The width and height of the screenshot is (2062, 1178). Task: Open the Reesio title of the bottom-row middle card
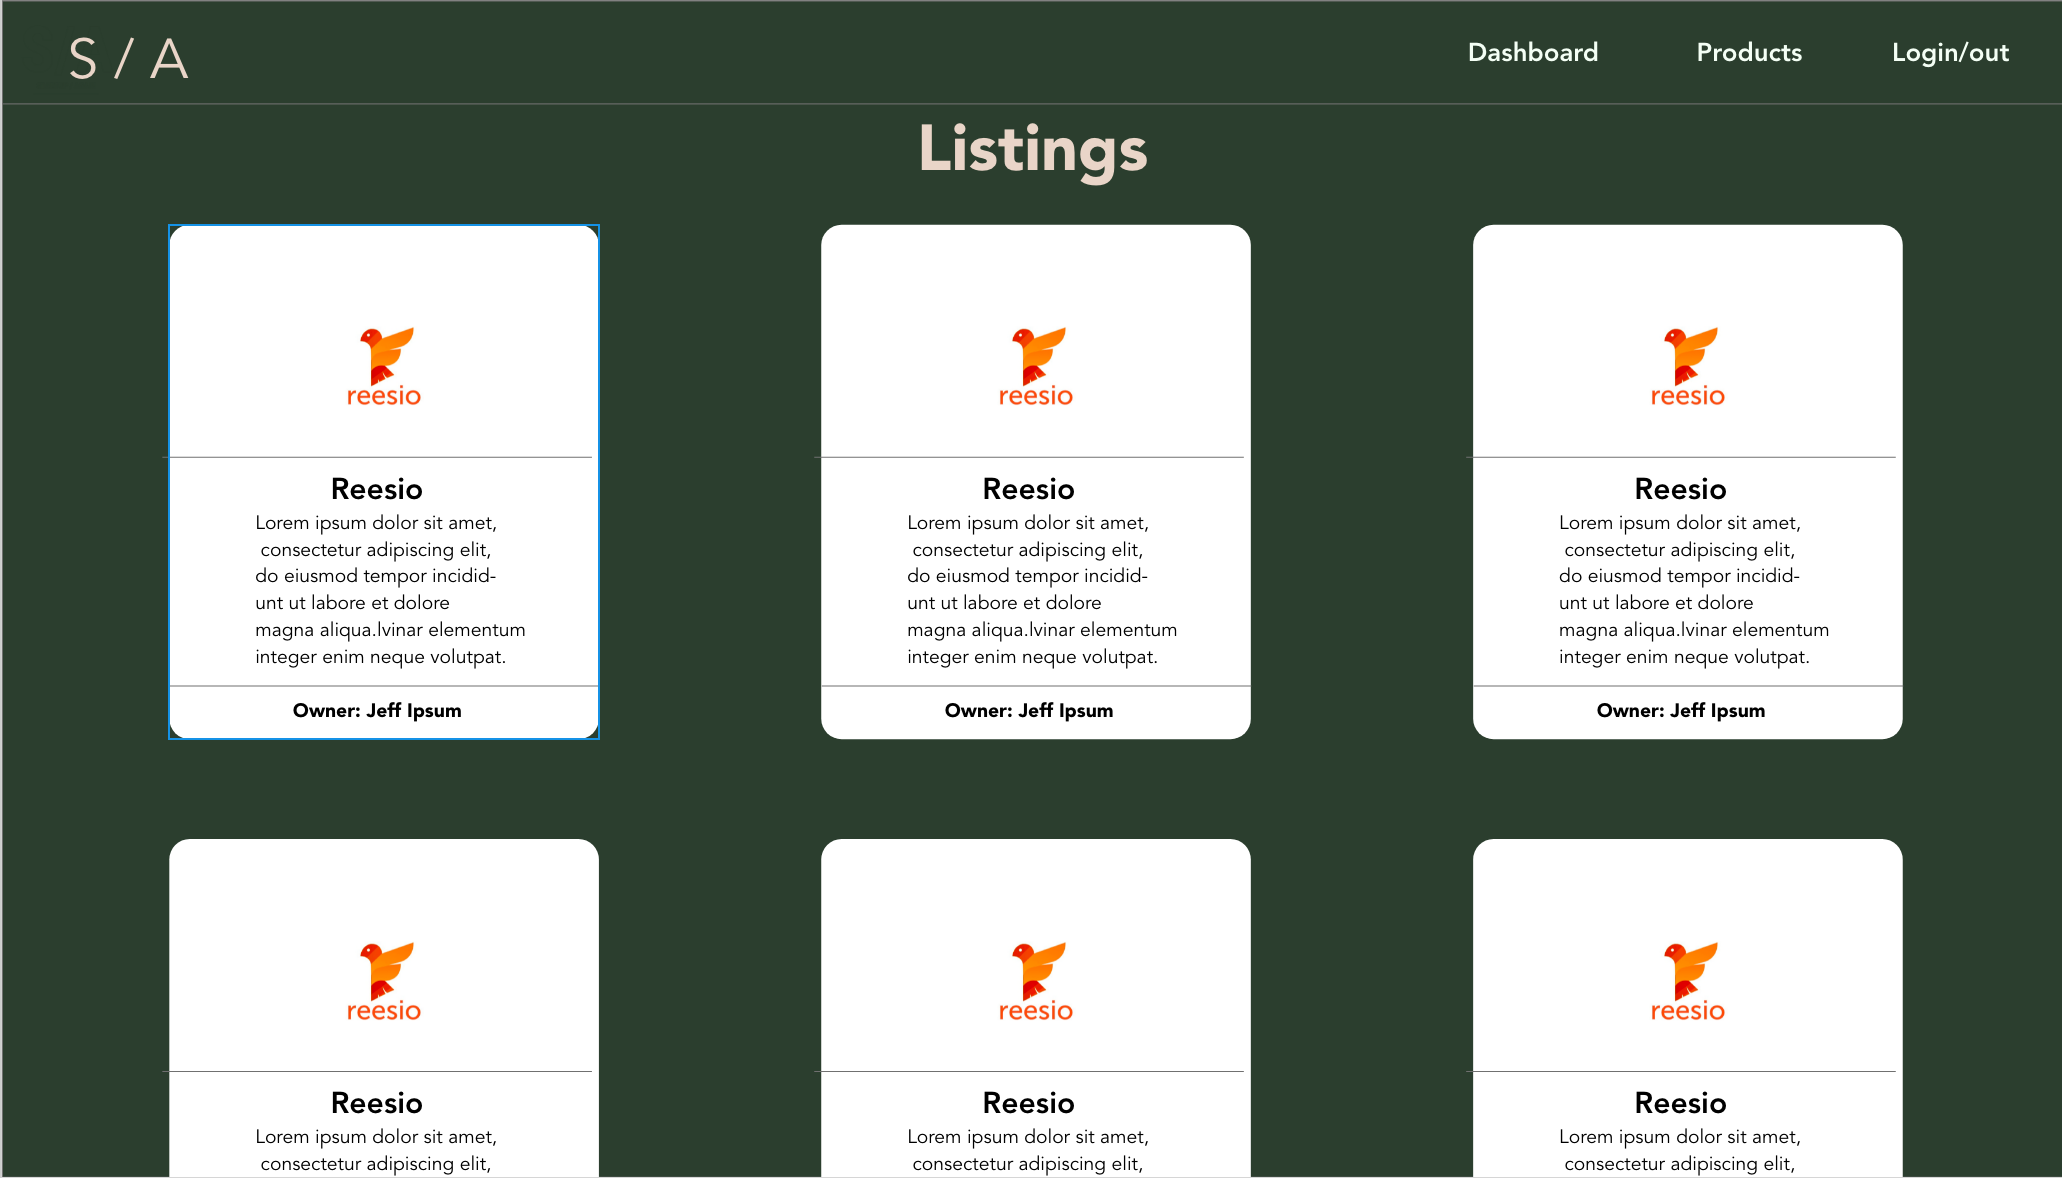(x=1029, y=1103)
